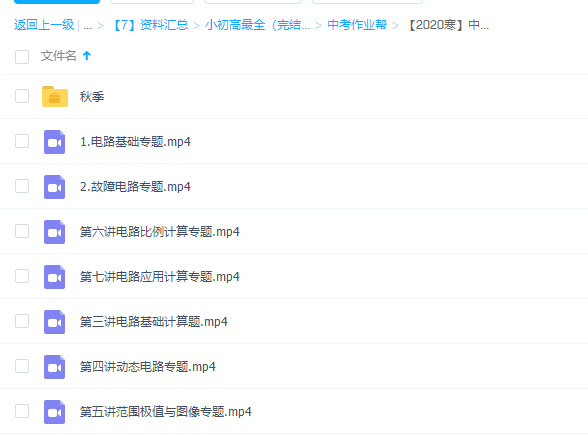Screen dimensions: 588x435
Task: Click video icon for 第六讲电路比例计算专题.mp4
Action: coord(54,232)
